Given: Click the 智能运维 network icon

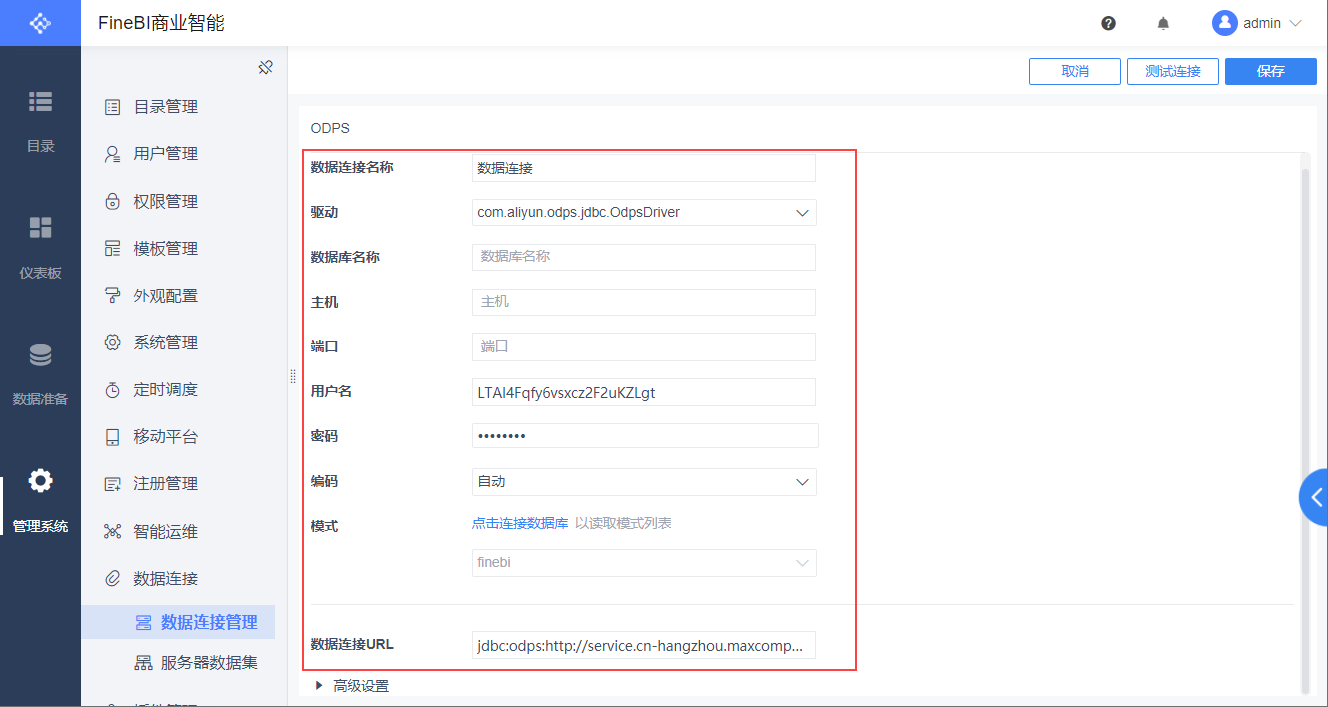Looking at the screenshot, I should (113, 531).
